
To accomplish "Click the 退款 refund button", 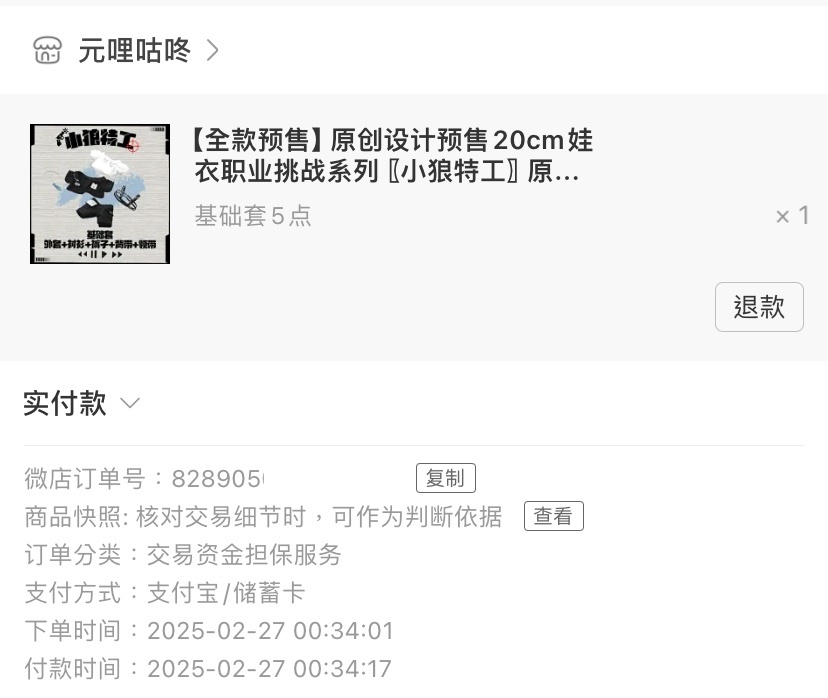I will point(759,307).
